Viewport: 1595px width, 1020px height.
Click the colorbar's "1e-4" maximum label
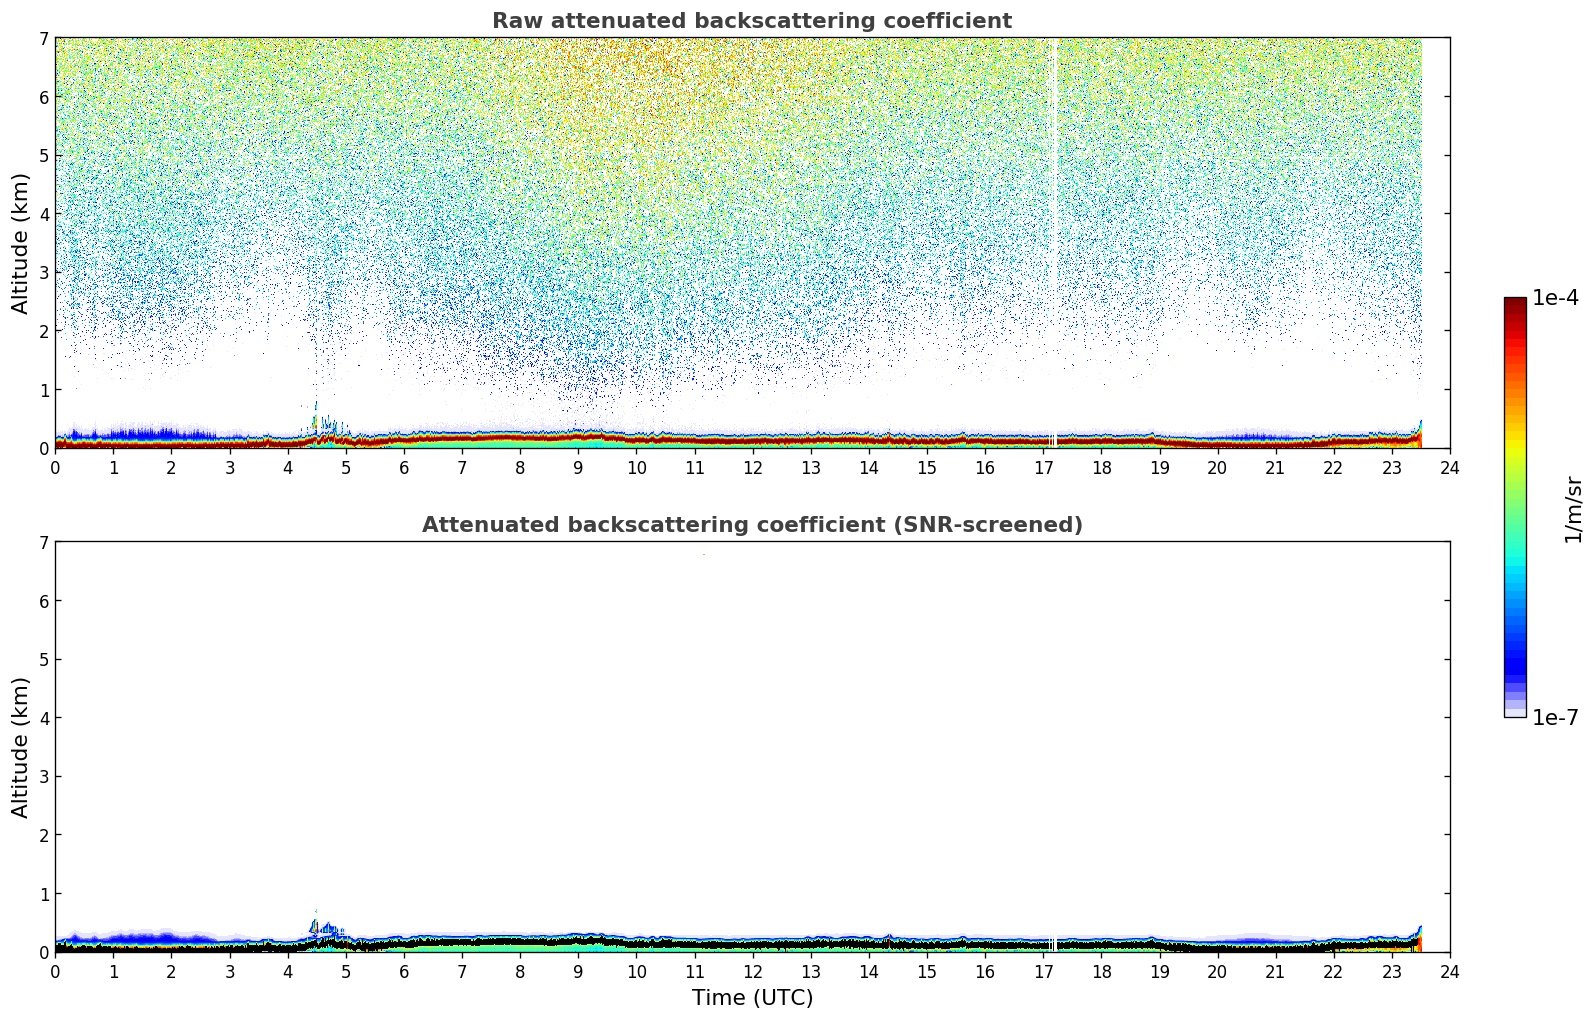click(x=1555, y=298)
